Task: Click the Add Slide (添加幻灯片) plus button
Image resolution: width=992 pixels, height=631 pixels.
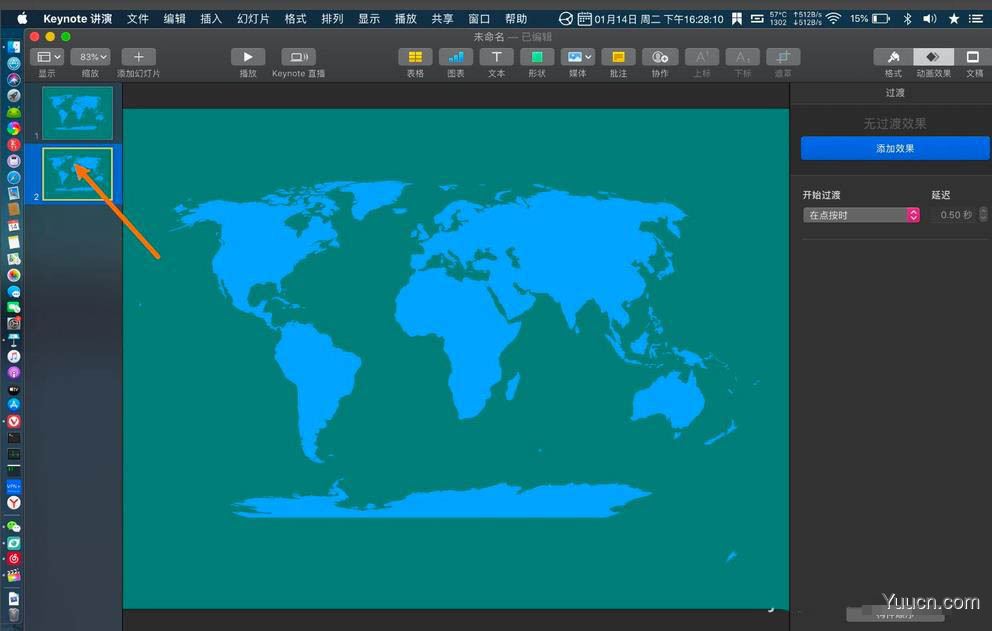Action: point(139,57)
